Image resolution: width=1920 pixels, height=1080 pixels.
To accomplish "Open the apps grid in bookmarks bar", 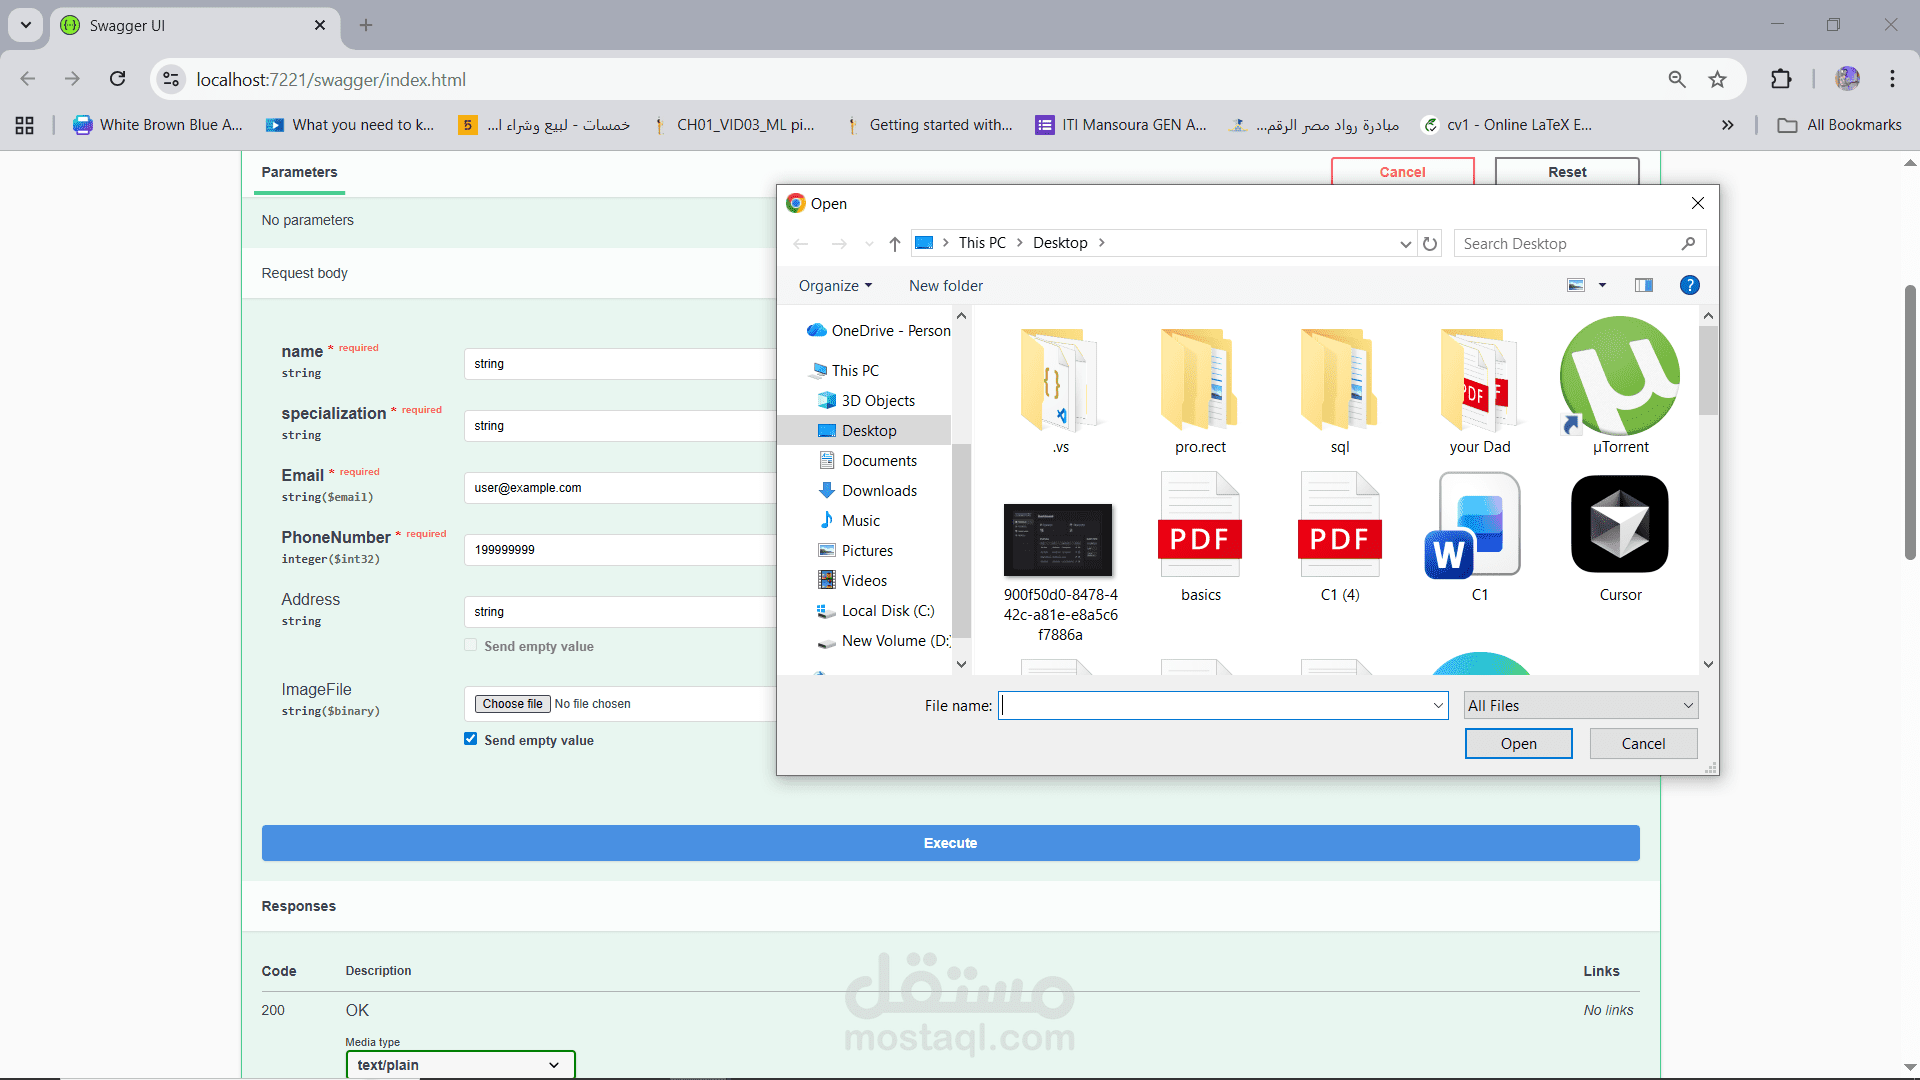I will (25, 125).
